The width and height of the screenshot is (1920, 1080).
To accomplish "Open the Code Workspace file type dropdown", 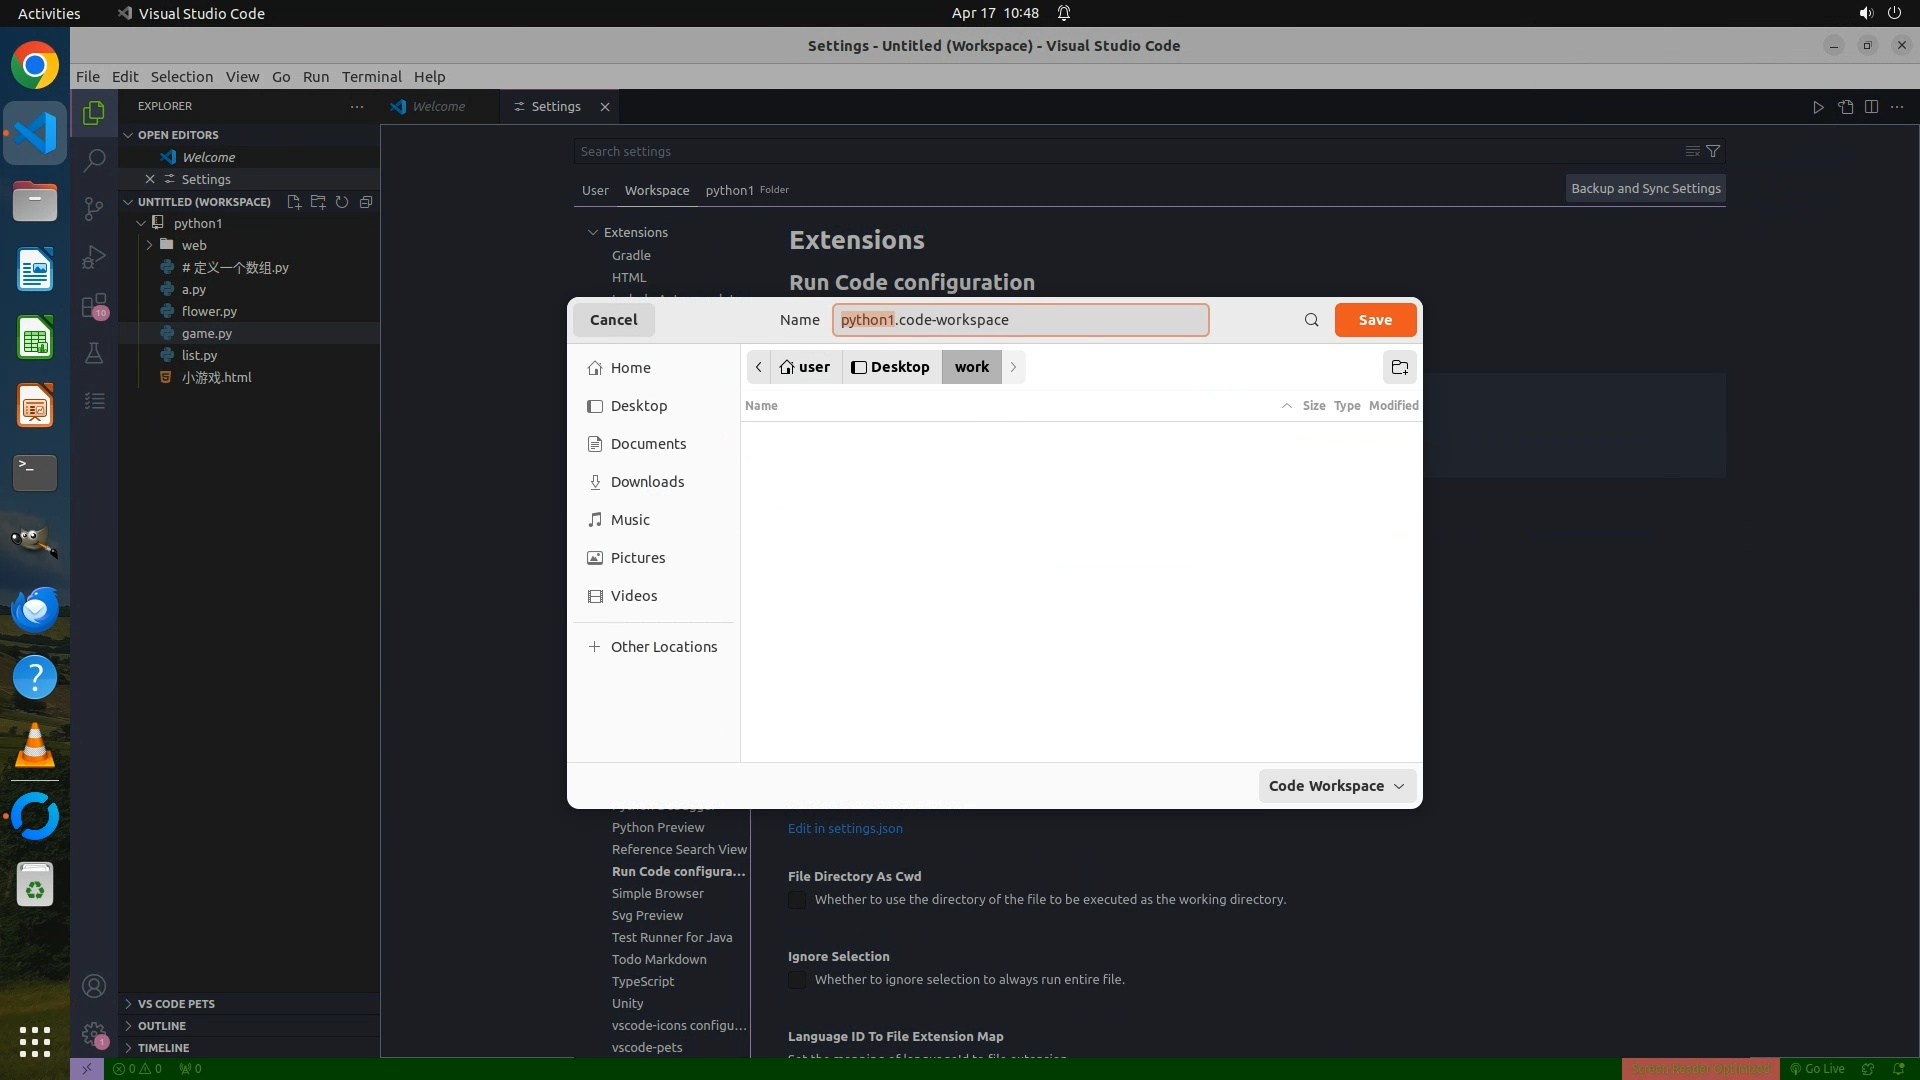I will point(1336,786).
